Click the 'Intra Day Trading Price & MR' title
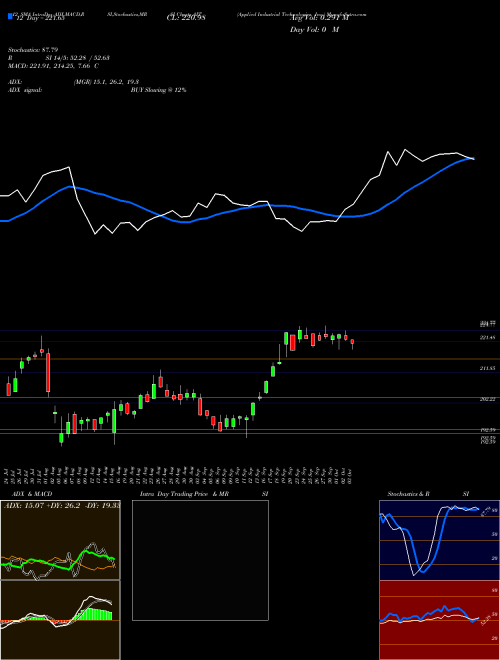Screen dimensions: 500x660 [184, 494]
